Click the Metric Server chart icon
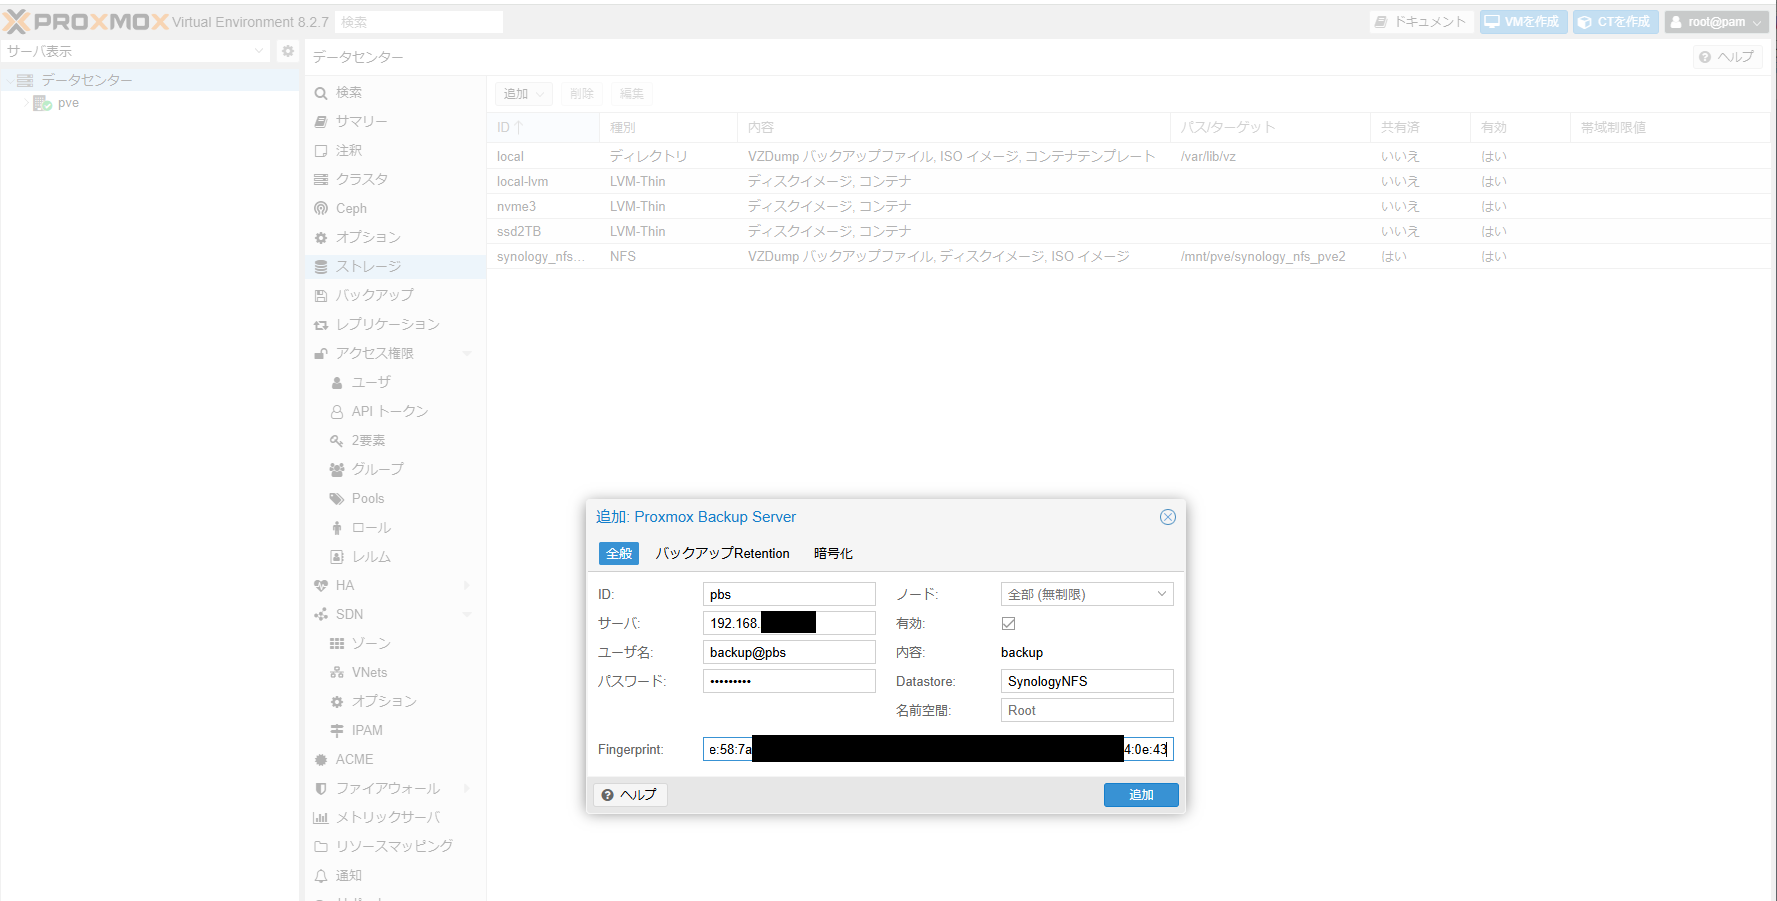The height and width of the screenshot is (901, 1777). (321, 817)
